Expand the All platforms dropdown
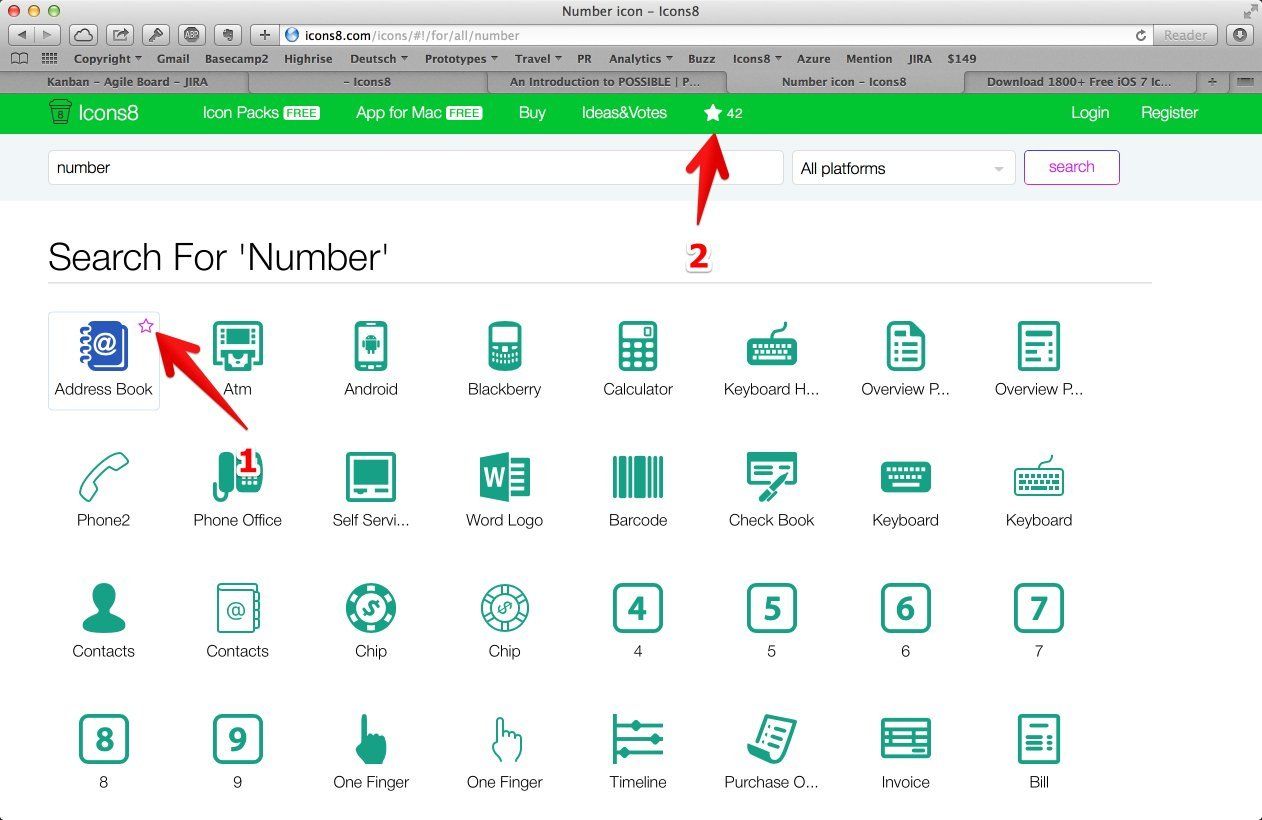 click(902, 167)
